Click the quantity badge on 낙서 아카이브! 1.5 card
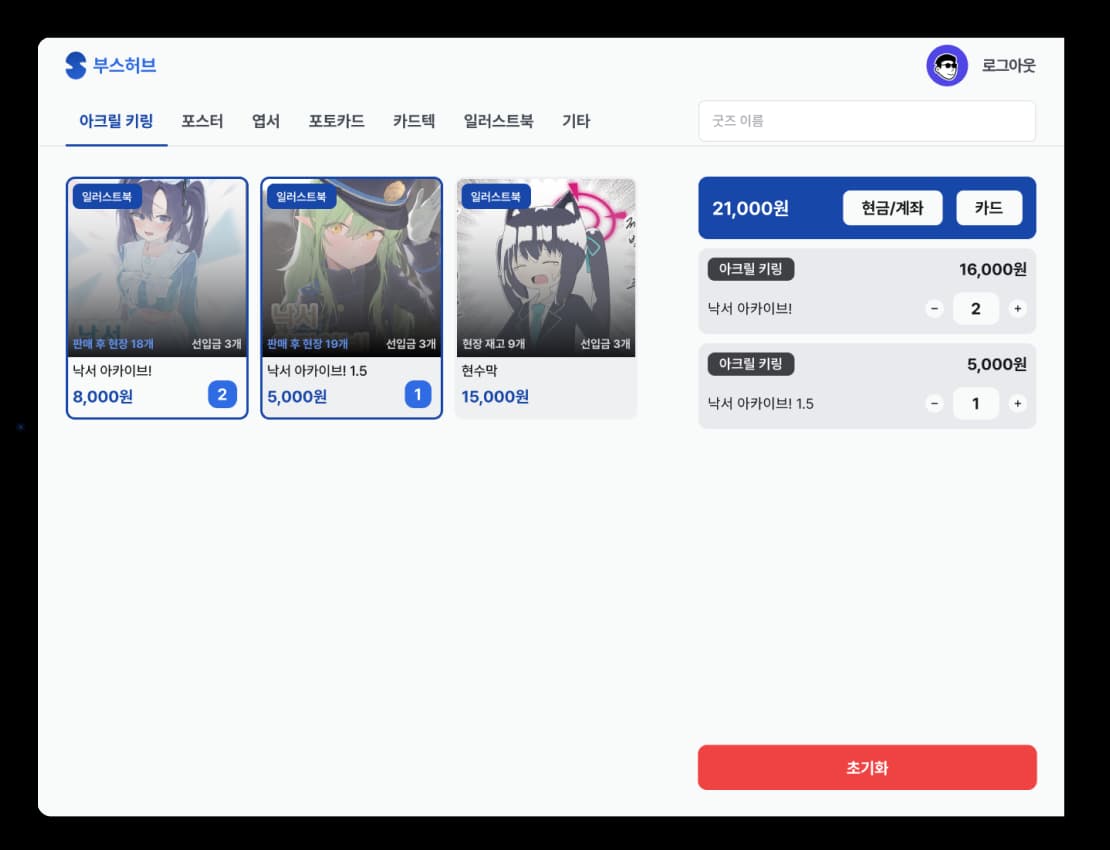The width and height of the screenshot is (1110, 850). [x=418, y=395]
